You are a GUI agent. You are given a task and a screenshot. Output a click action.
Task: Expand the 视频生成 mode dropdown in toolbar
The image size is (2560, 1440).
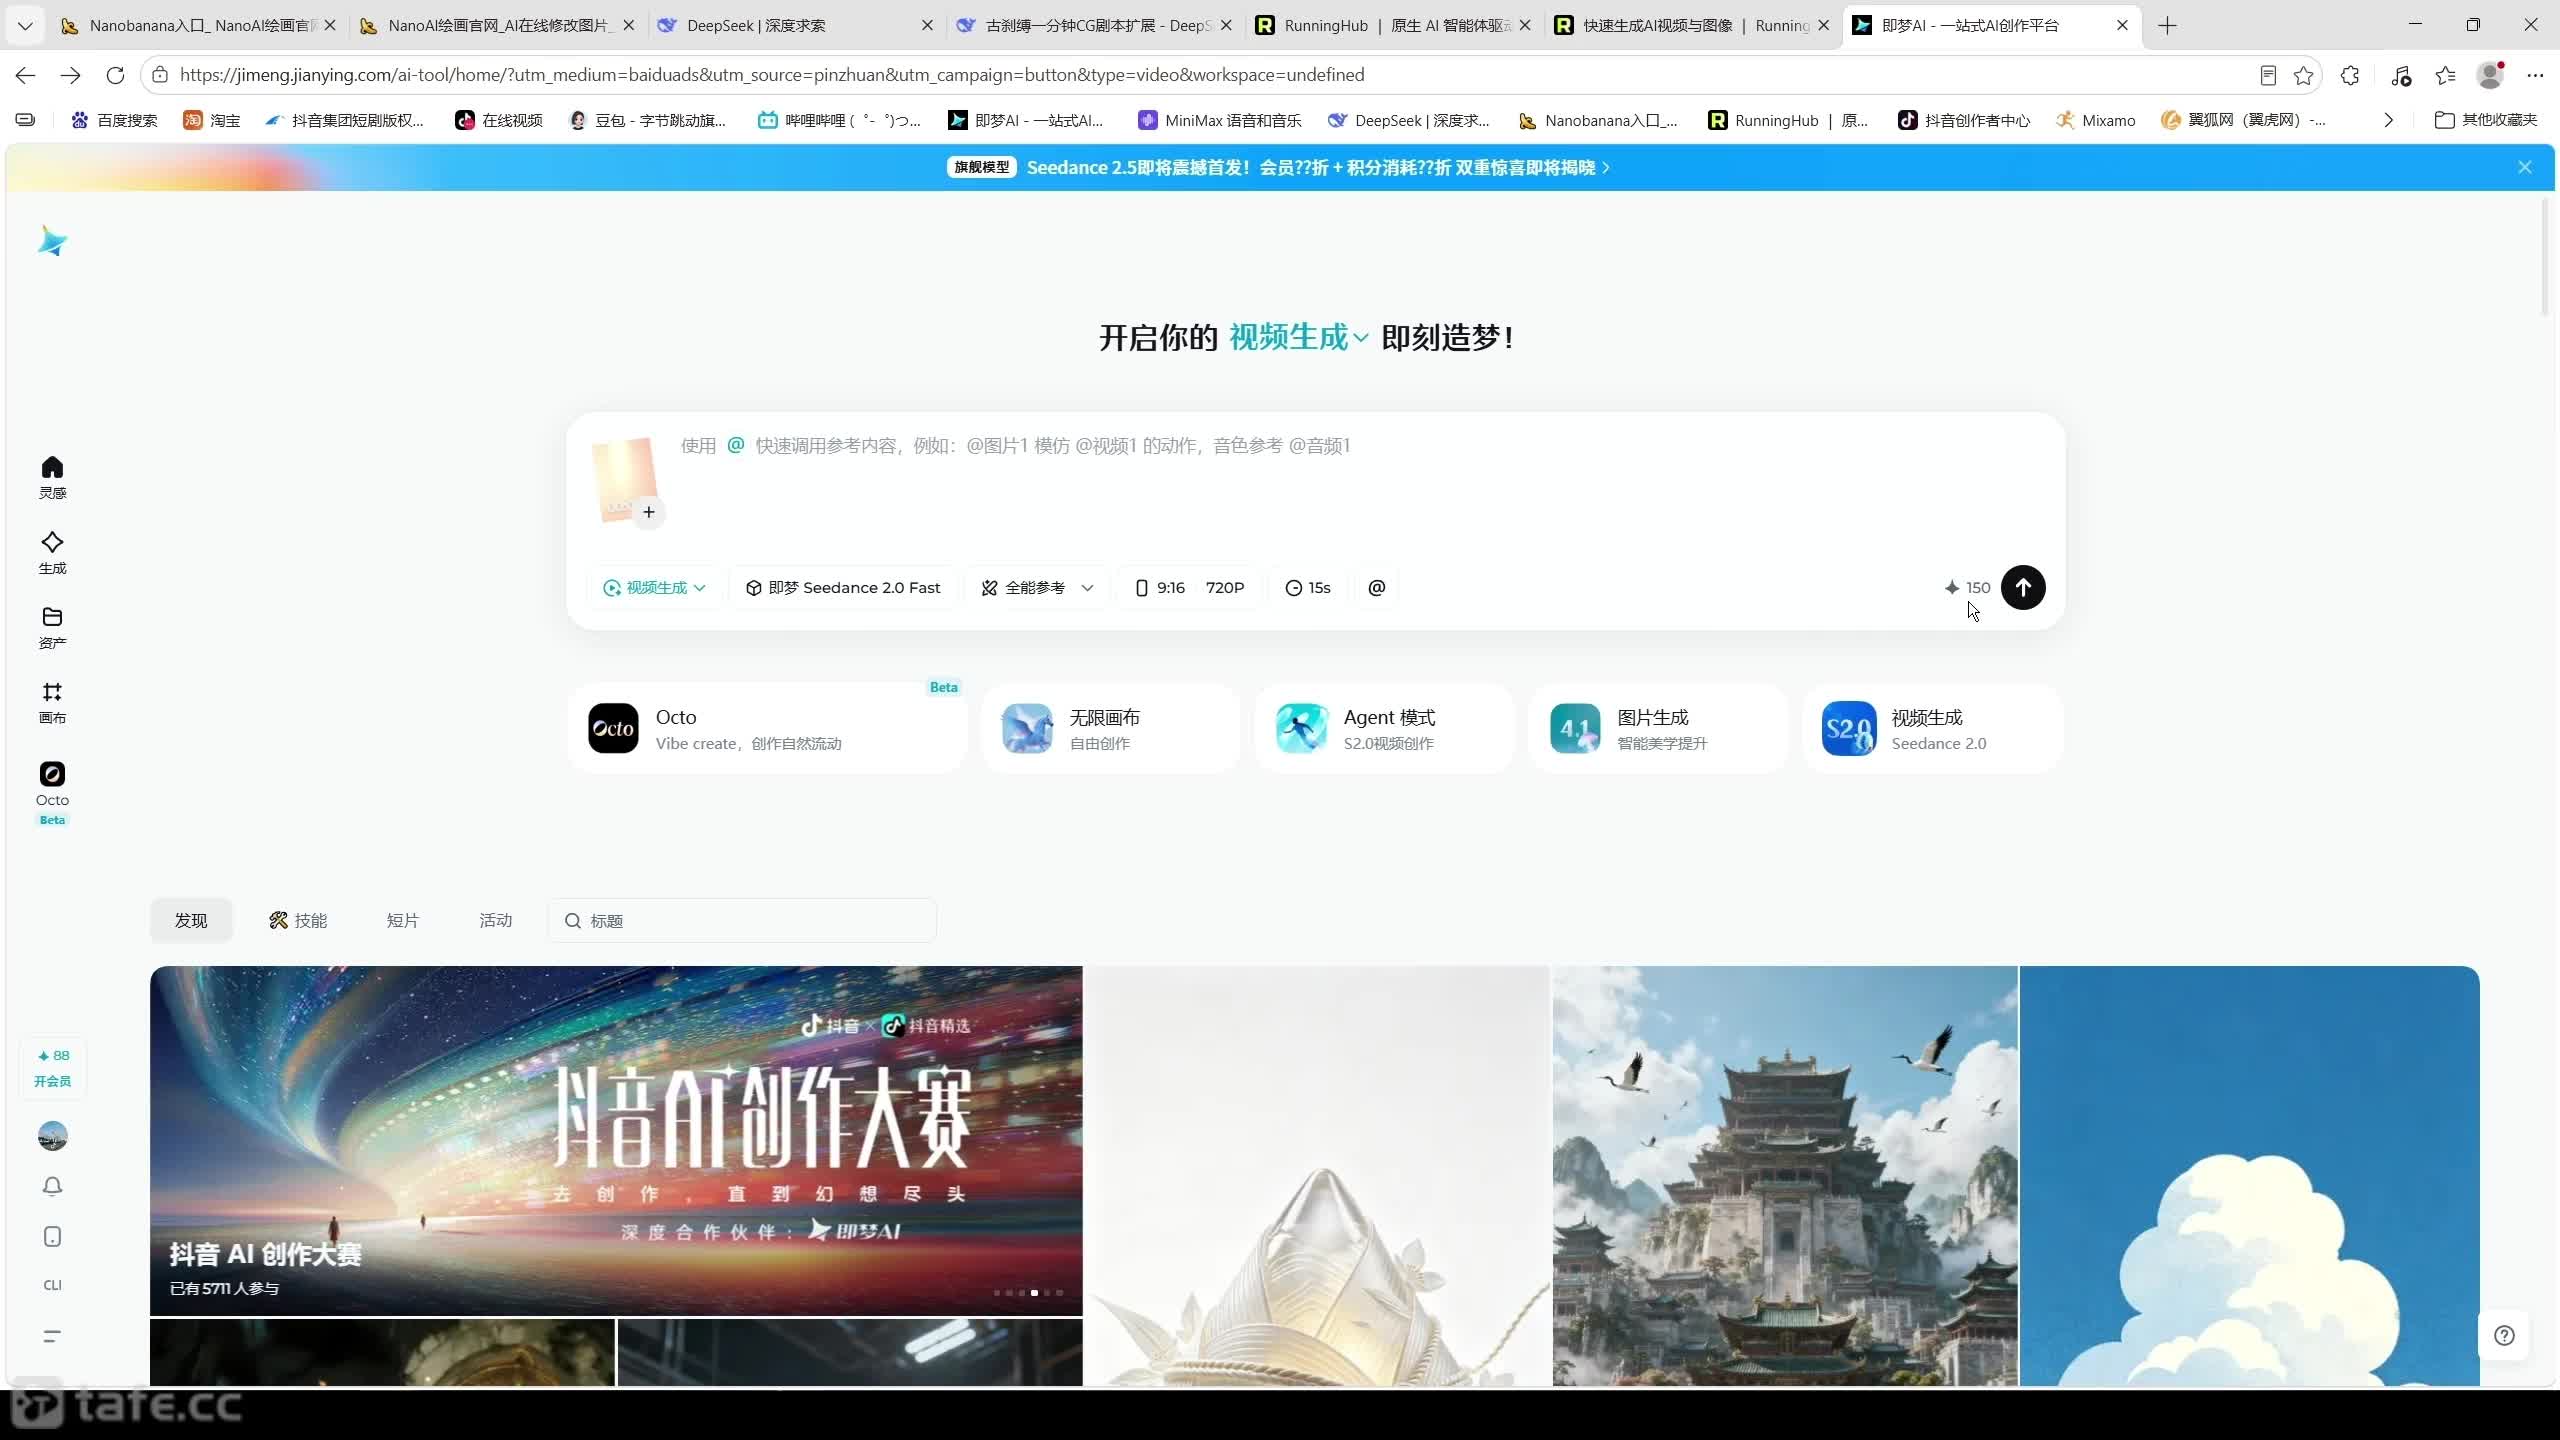654,587
